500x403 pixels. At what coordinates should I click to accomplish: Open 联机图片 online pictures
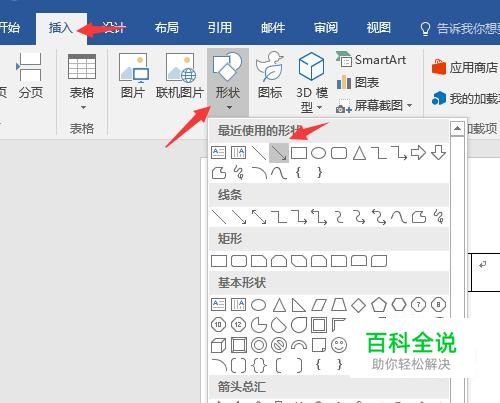(180, 75)
